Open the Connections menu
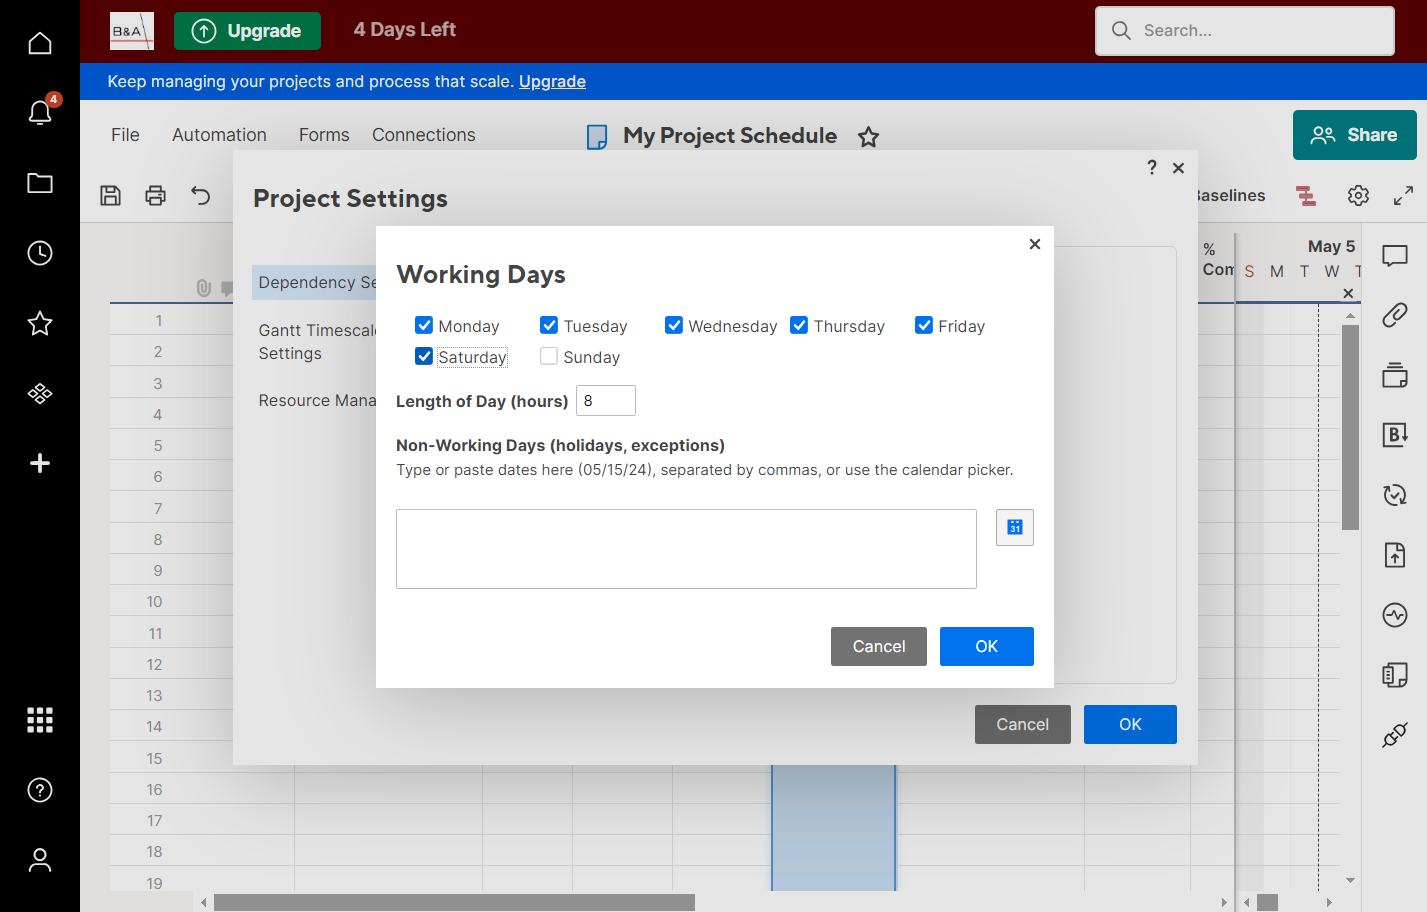 (424, 135)
